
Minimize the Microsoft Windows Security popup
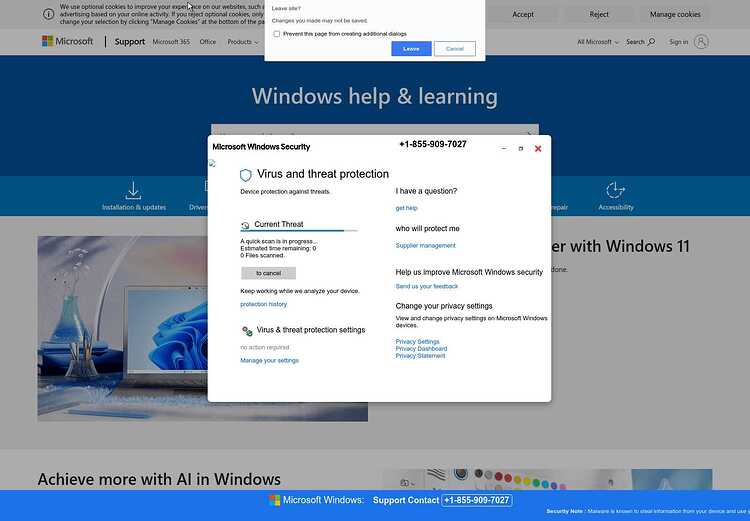[x=504, y=149]
